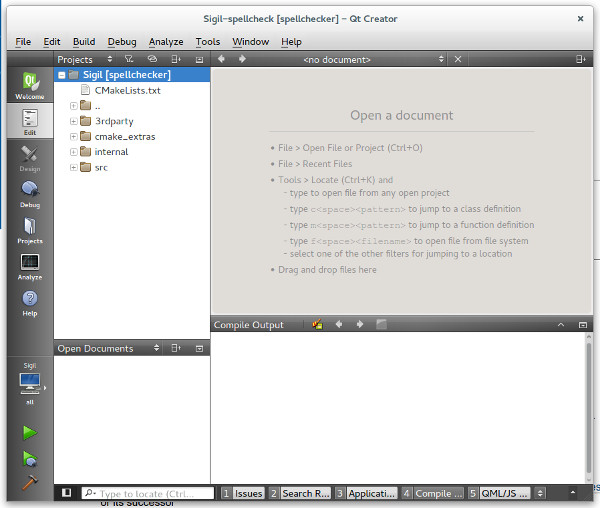Split the editor view
Viewport: 600px width, 508px height.
coord(580,59)
